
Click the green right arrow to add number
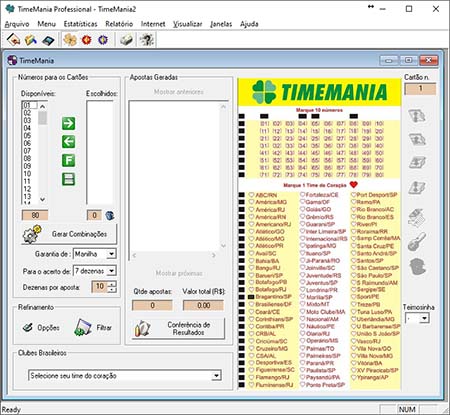click(x=68, y=123)
